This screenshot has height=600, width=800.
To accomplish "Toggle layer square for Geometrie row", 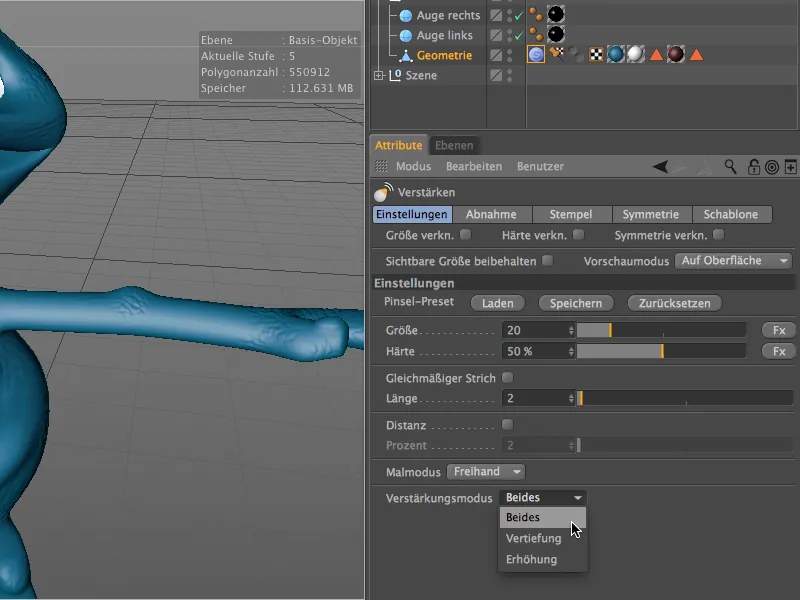I will [496, 55].
